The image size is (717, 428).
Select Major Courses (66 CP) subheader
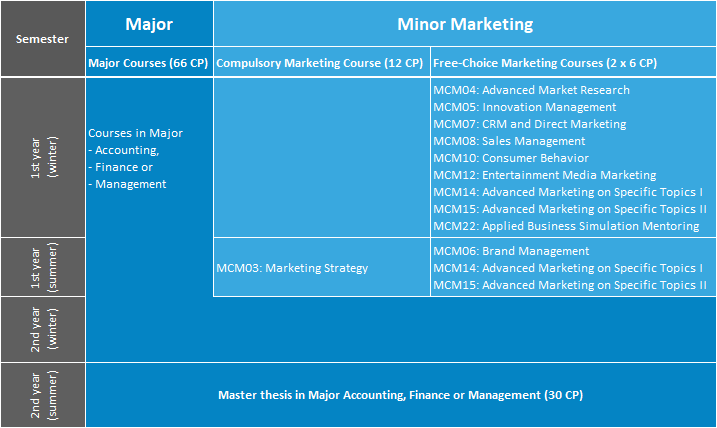click(x=148, y=63)
